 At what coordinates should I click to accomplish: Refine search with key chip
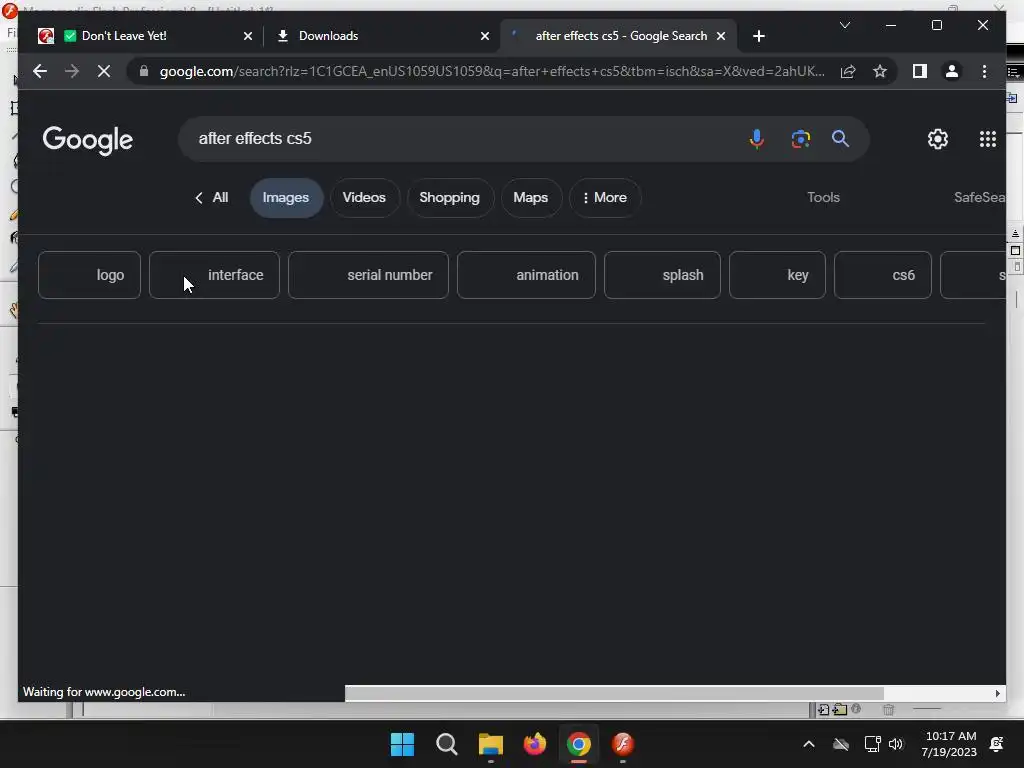pyautogui.click(x=777, y=275)
